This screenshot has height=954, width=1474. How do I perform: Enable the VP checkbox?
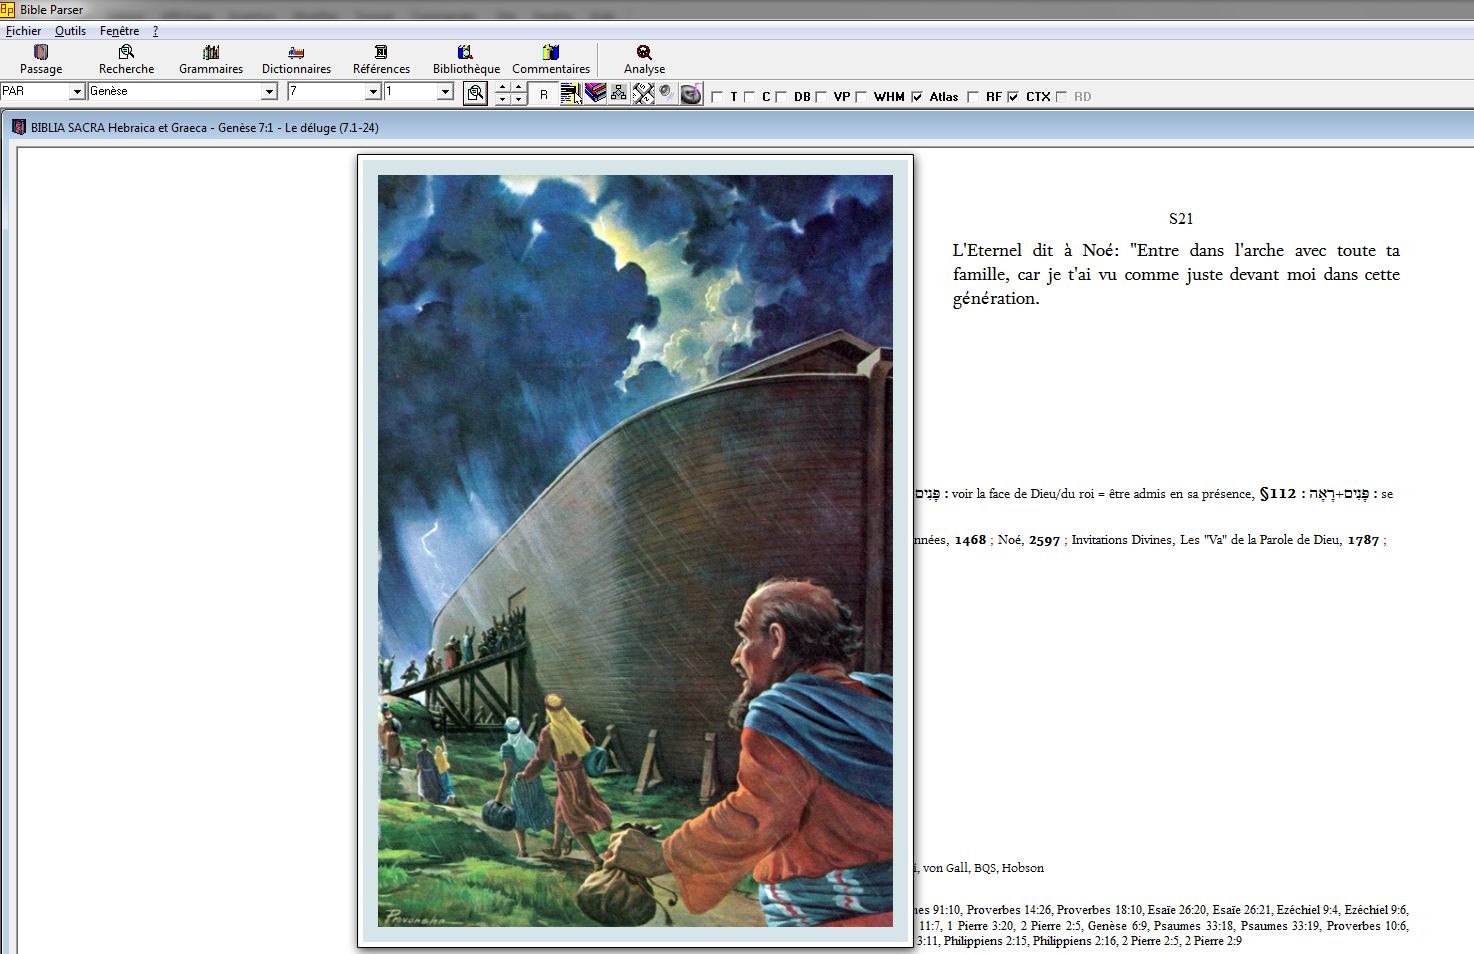(x=821, y=97)
